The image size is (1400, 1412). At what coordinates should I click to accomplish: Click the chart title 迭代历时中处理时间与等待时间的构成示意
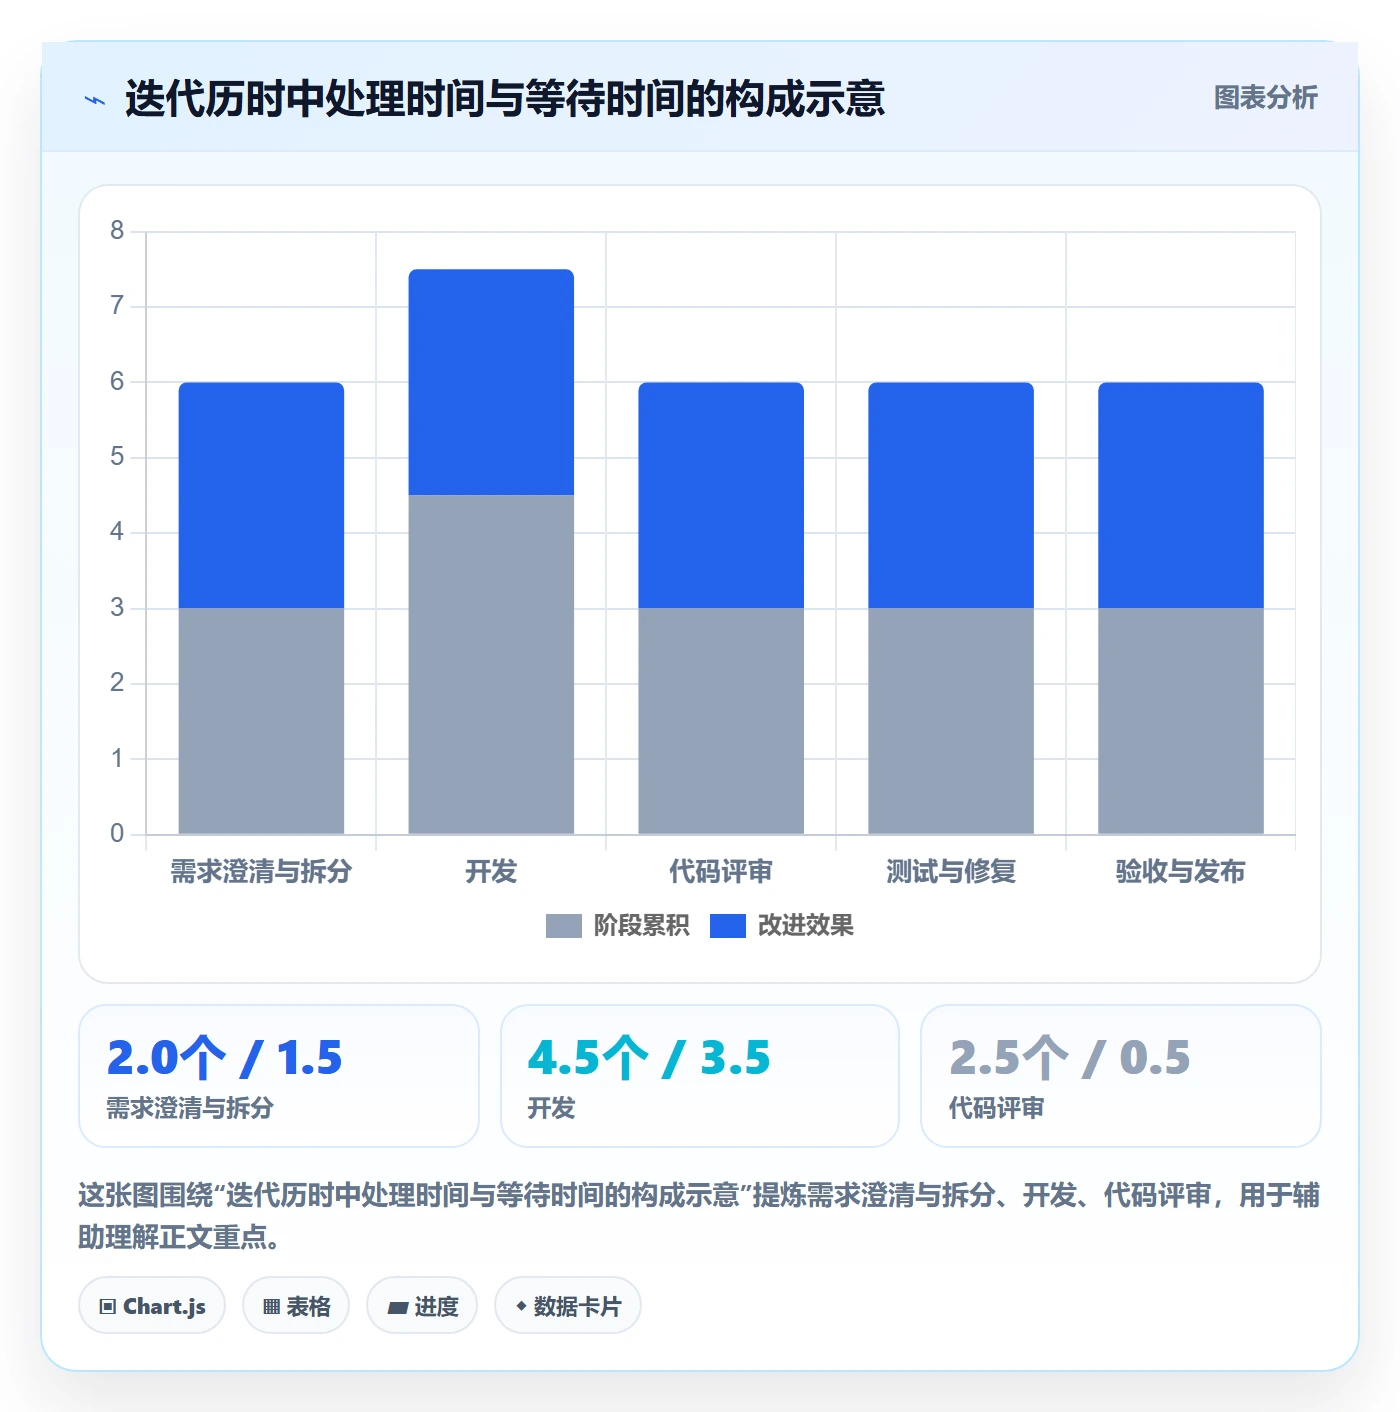[x=505, y=99]
